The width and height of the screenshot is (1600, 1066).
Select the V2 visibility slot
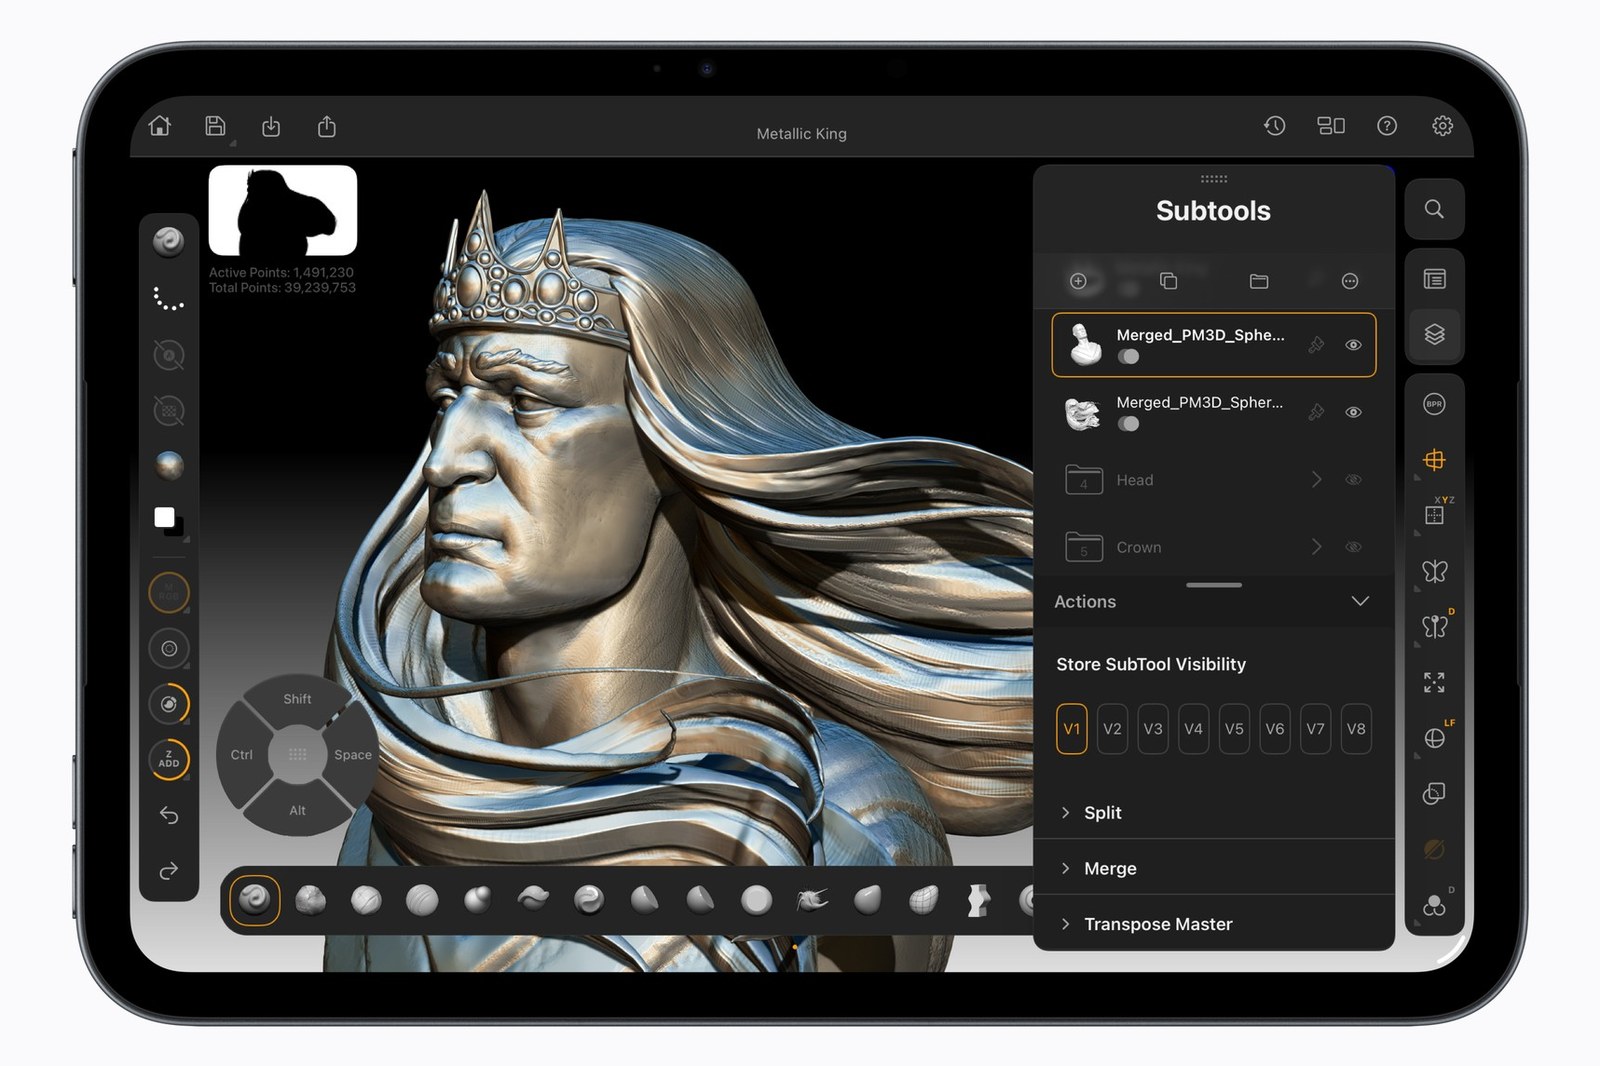(x=1112, y=729)
